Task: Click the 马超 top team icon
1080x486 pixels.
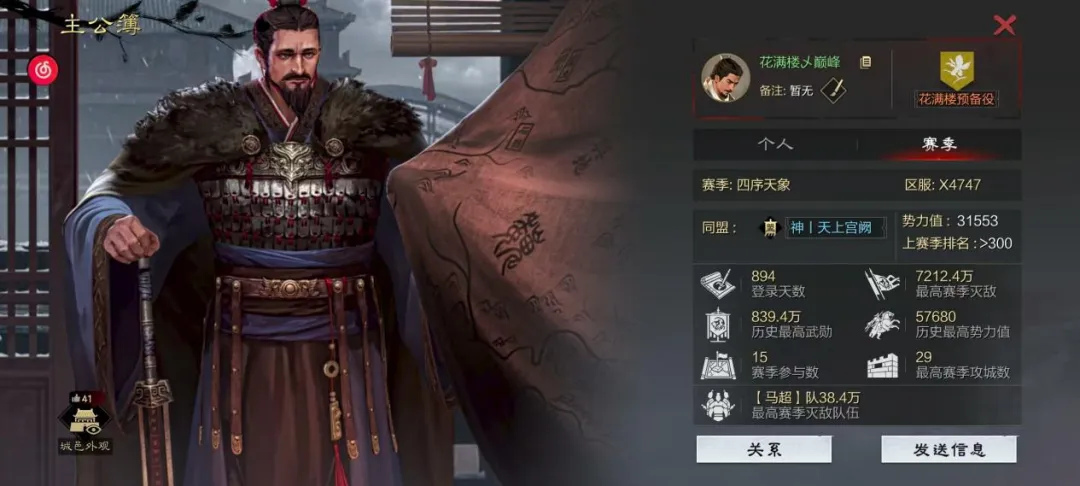Action: 718,405
